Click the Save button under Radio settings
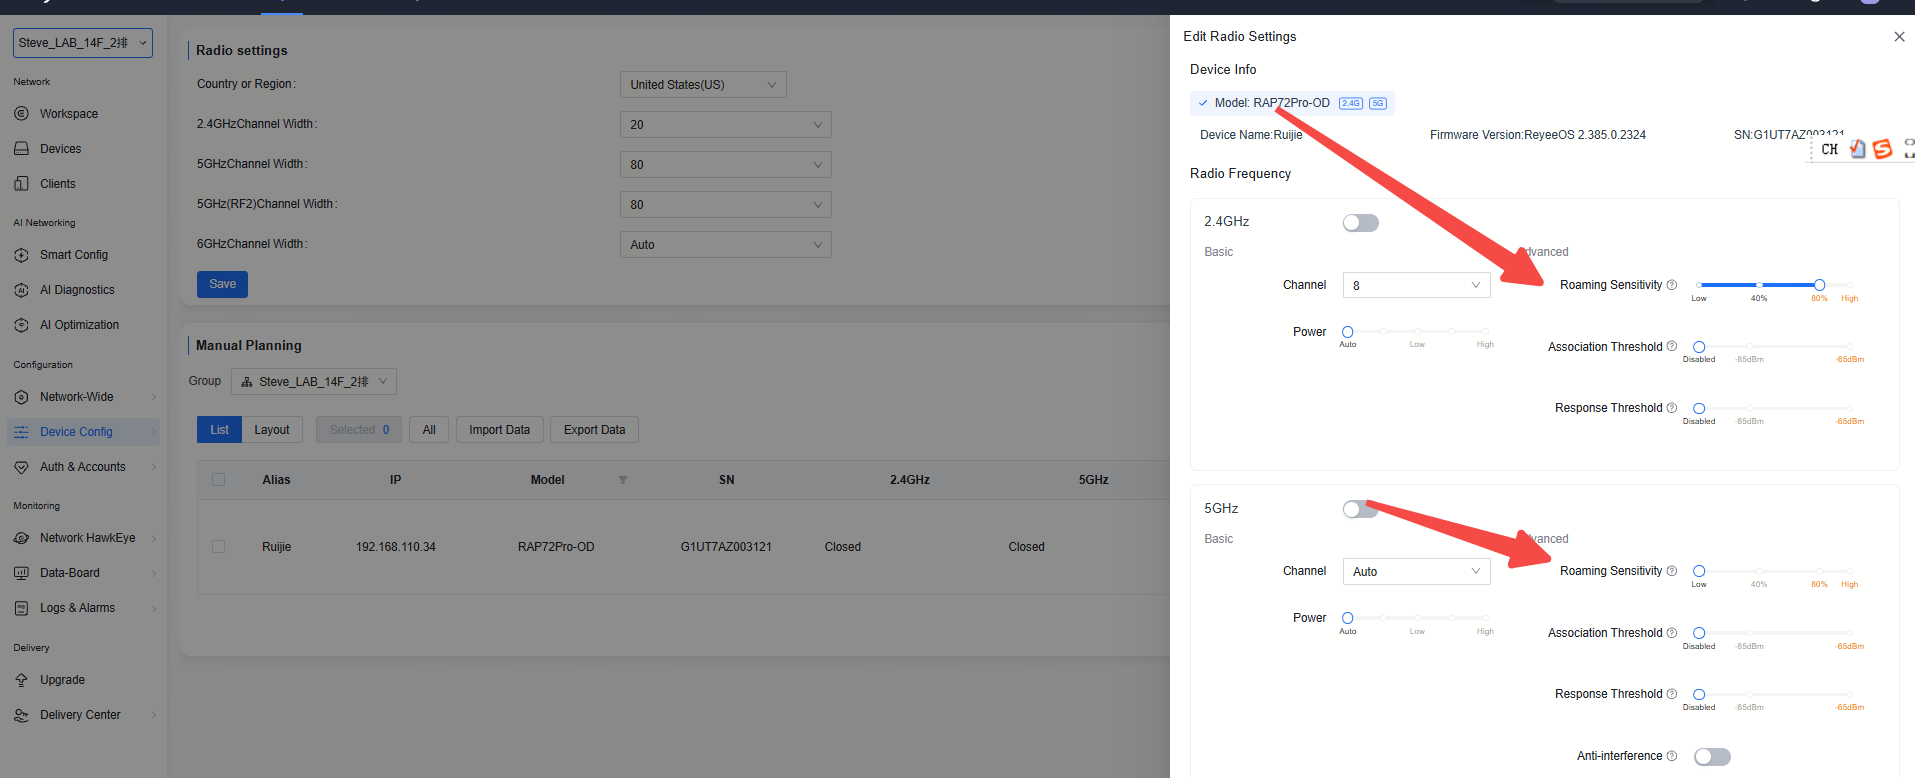 click(222, 284)
